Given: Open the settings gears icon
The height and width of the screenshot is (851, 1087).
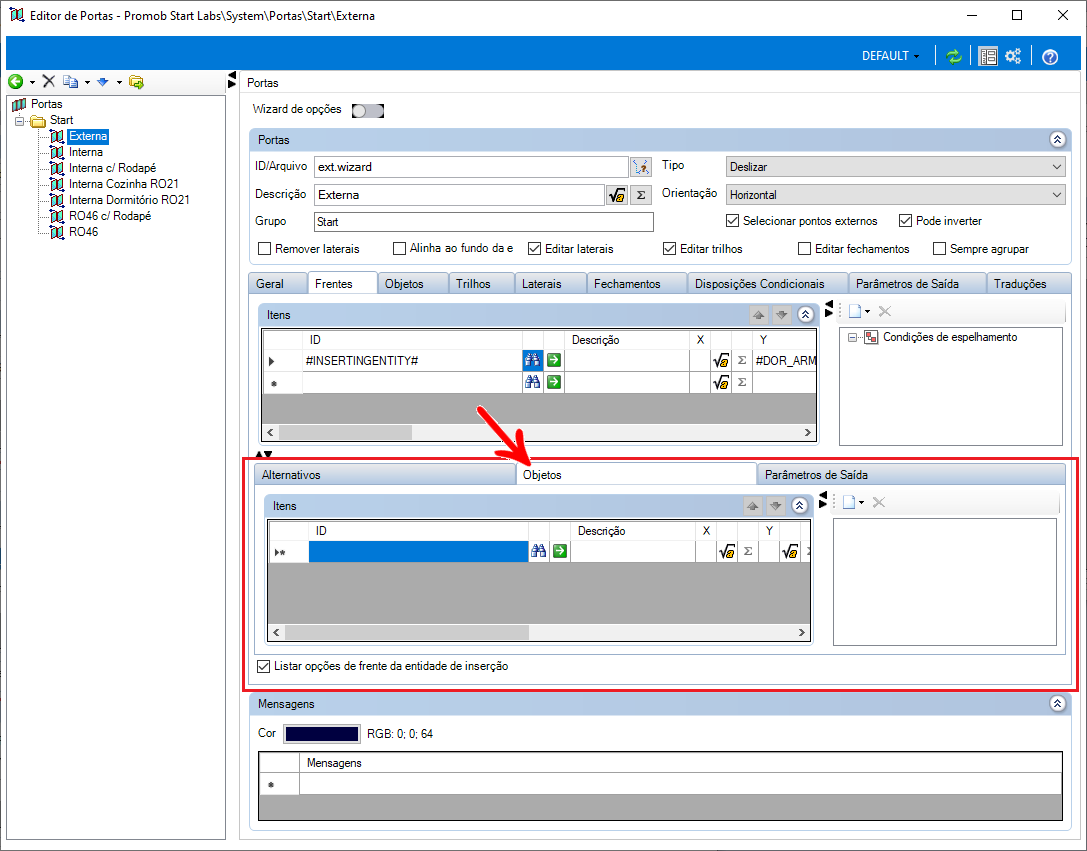Looking at the screenshot, I should coord(1013,57).
